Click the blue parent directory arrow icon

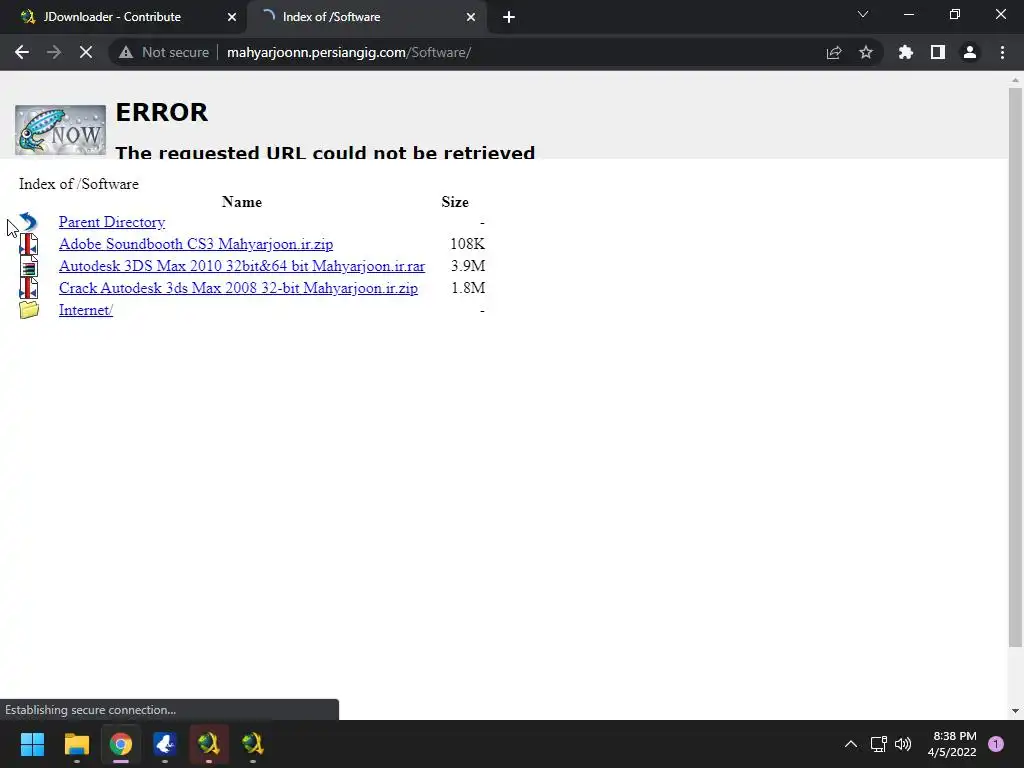click(x=28, y=222)
